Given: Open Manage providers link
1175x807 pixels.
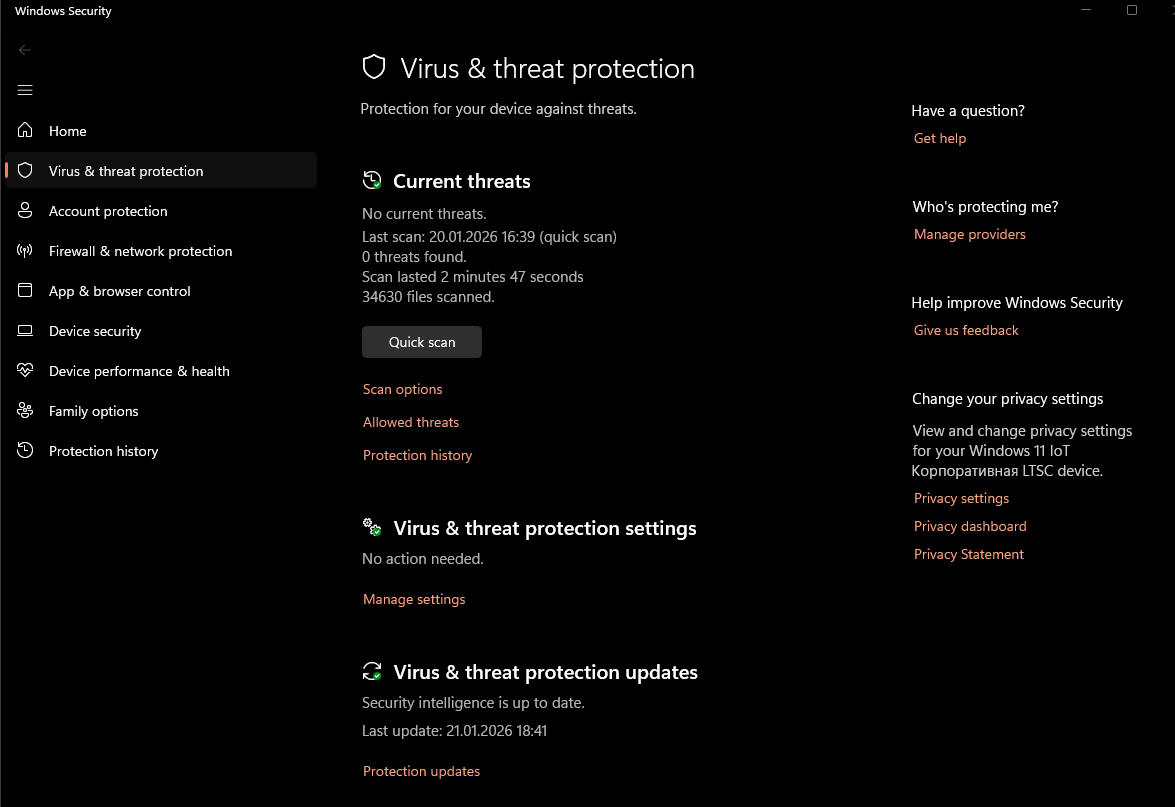Looking at the screenshot, I should pyautogui.click(x=969, y=234).
